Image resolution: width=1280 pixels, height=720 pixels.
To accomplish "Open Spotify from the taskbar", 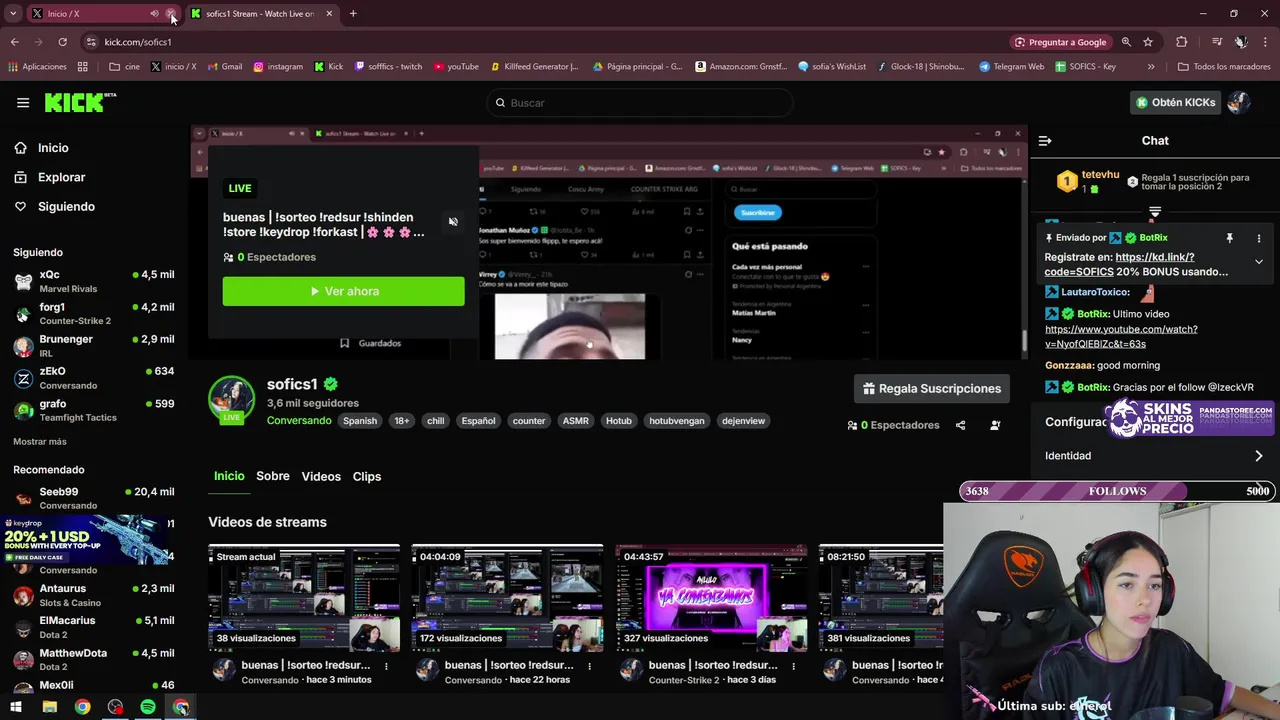I will (148, 707).
